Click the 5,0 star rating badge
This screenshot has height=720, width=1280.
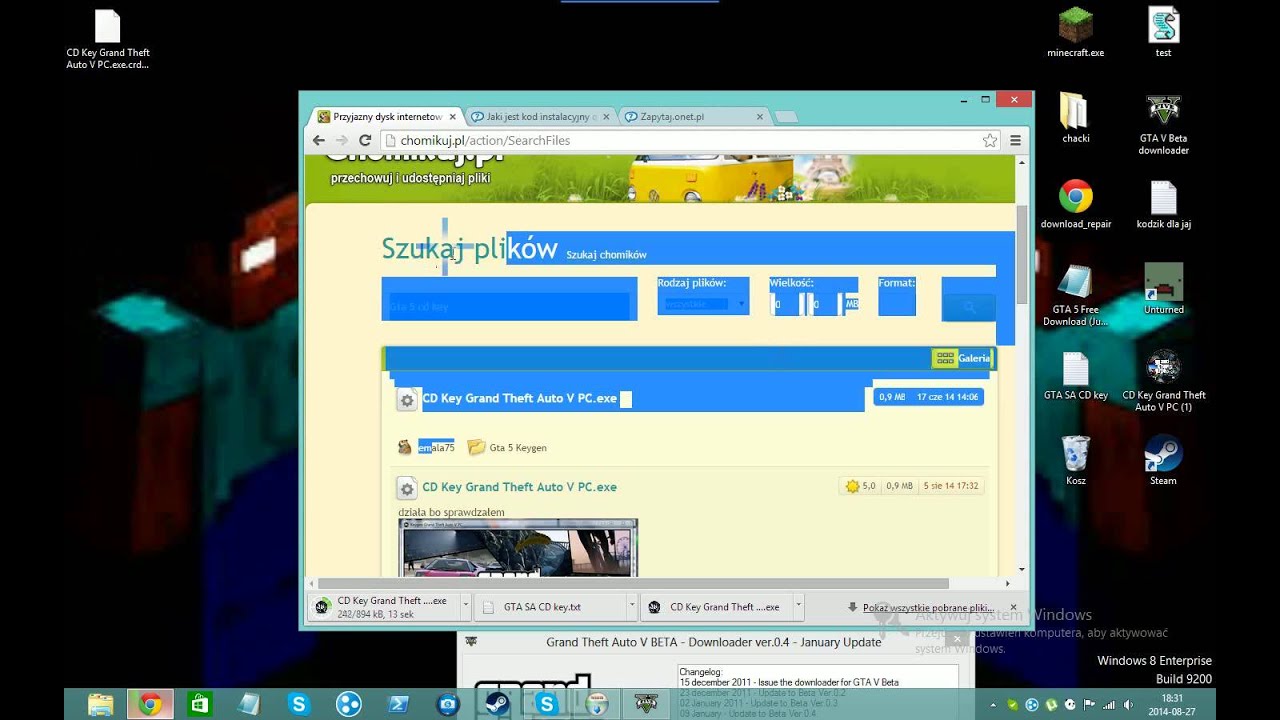coord(860,486)
